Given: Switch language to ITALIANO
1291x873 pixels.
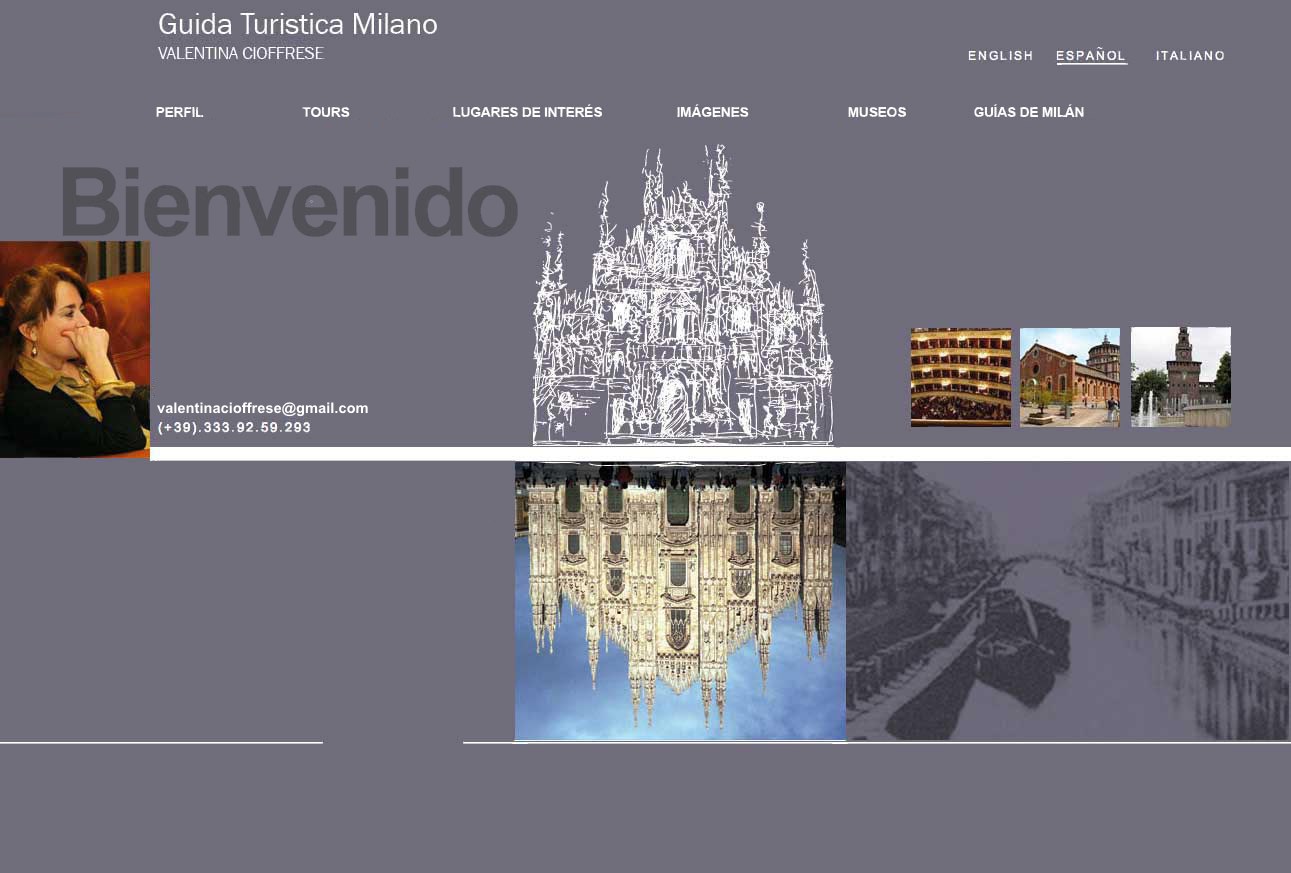Looking at the screenshot, I should 1190,56.
